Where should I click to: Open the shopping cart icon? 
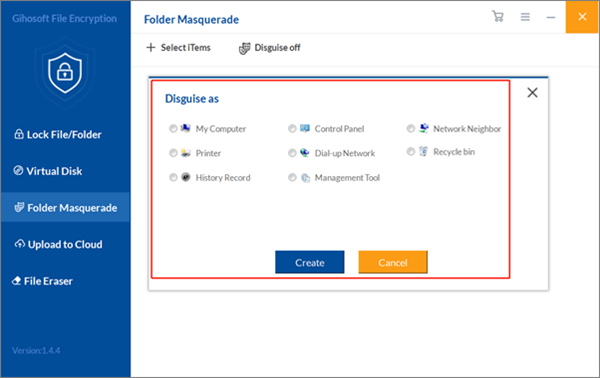(498, 16)
